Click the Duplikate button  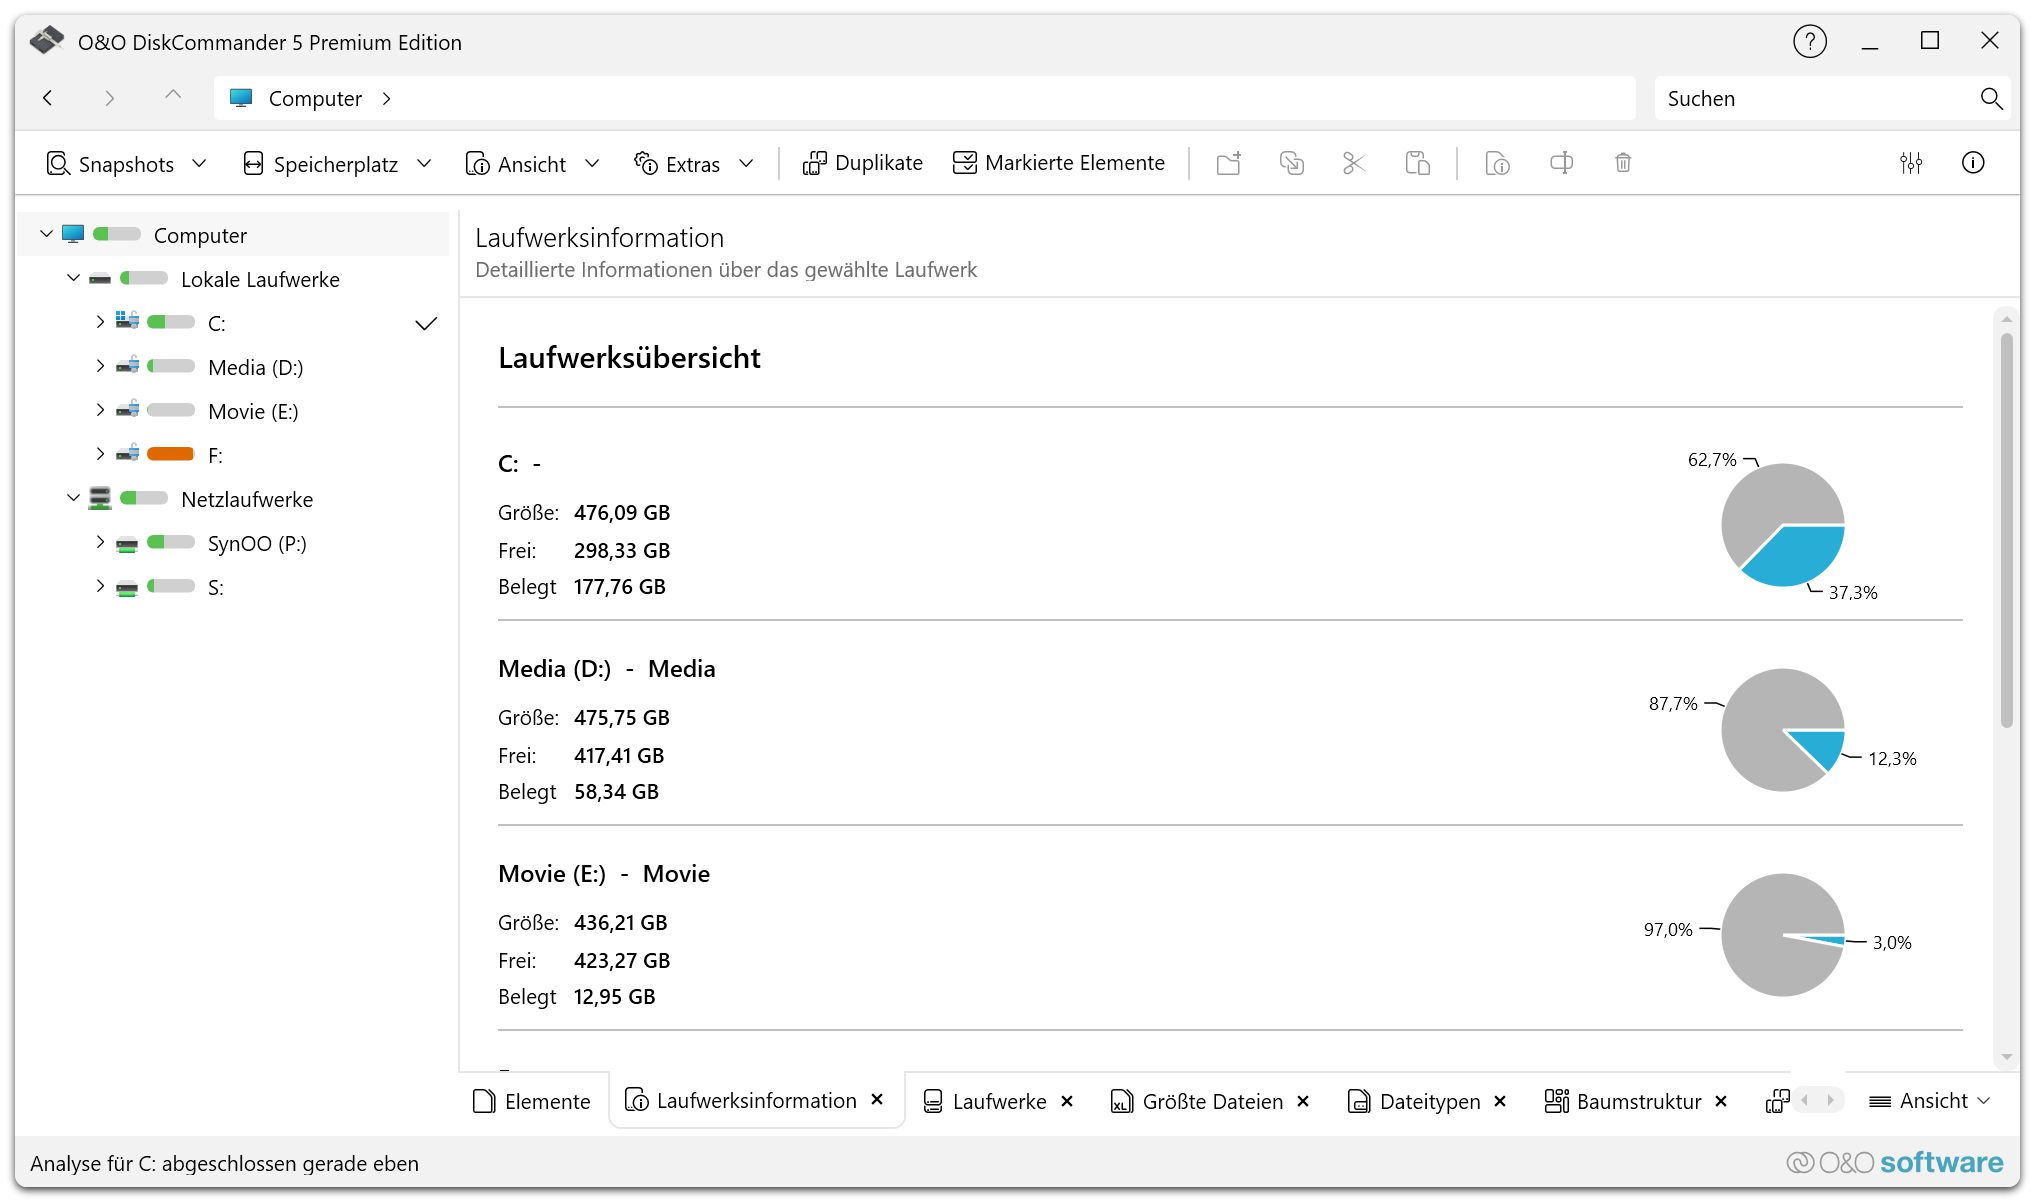863,163
